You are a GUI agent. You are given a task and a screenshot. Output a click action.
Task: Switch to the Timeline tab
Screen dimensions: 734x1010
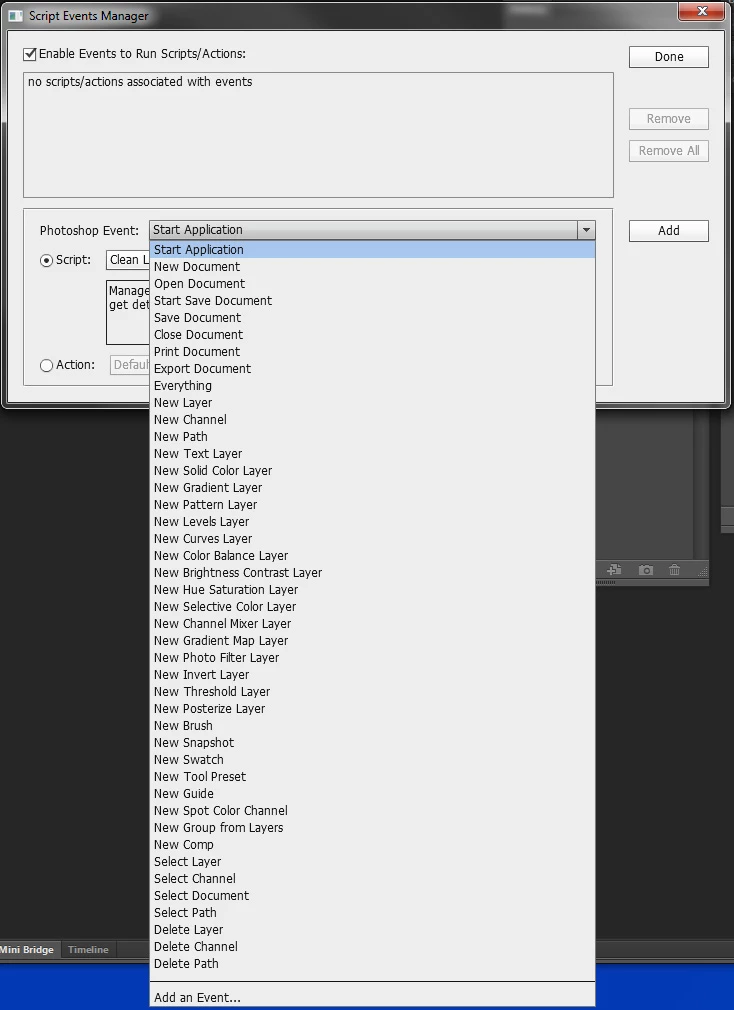88,949
